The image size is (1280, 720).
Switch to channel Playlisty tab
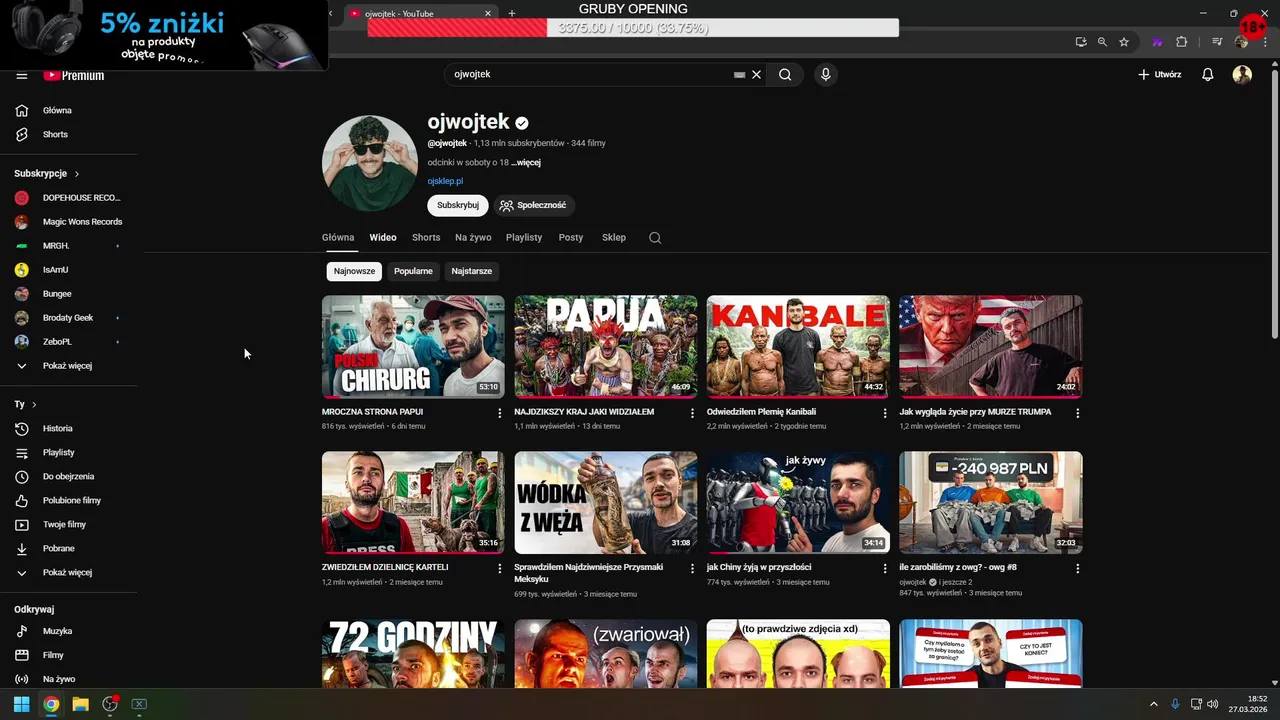click(x=524, y=238)
